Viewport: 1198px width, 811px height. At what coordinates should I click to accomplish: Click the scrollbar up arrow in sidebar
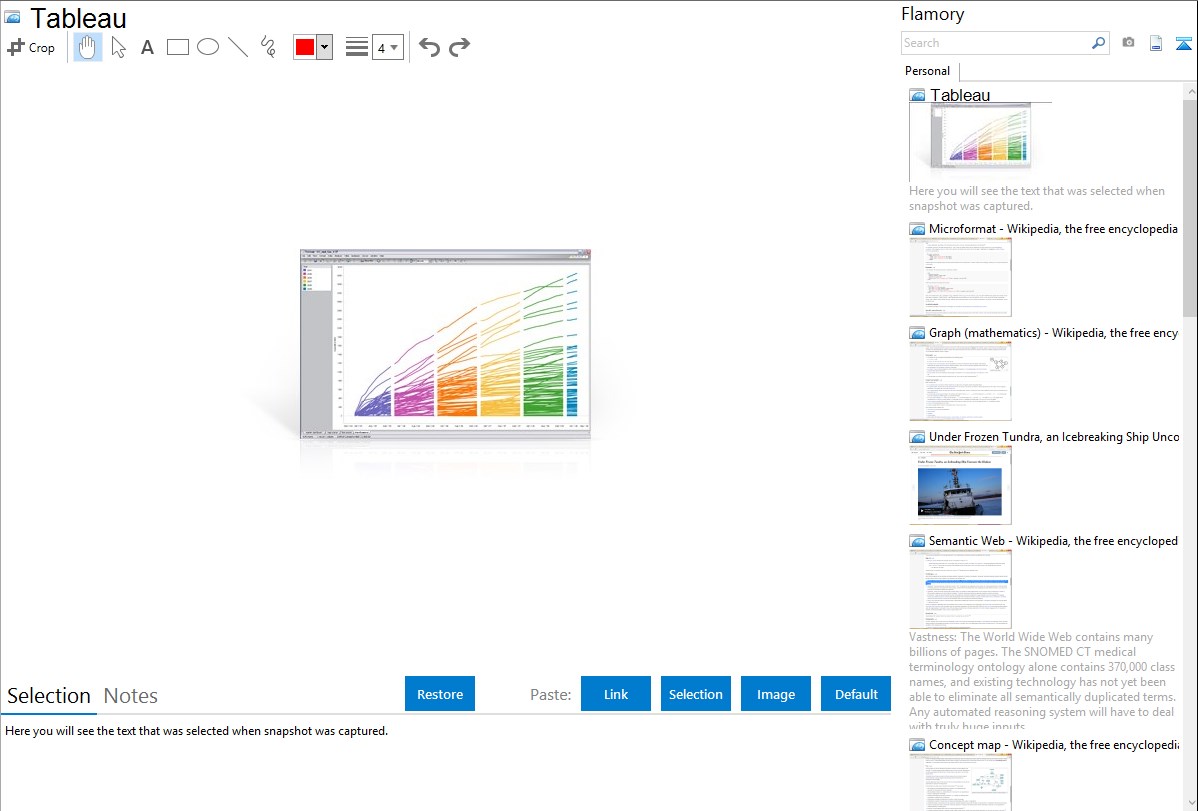coord(1190,91)
